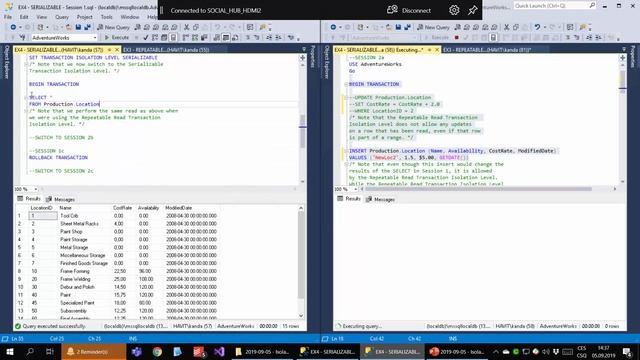Open Edit menu
The height and width of the screenshot is (360, 640).
point(24,17)
